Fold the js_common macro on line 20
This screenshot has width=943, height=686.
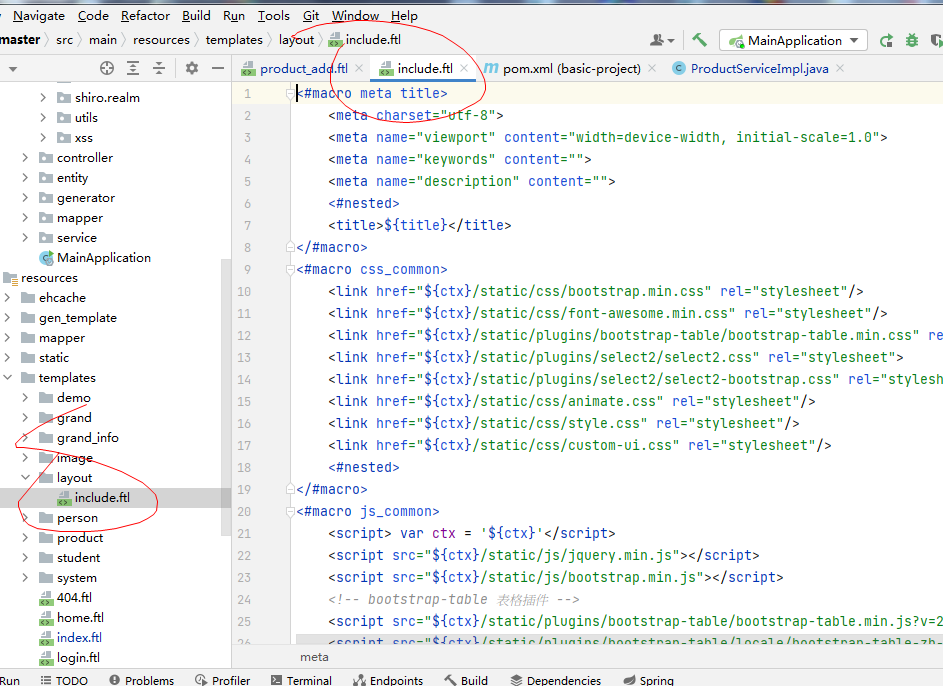(x=290, y=512)
